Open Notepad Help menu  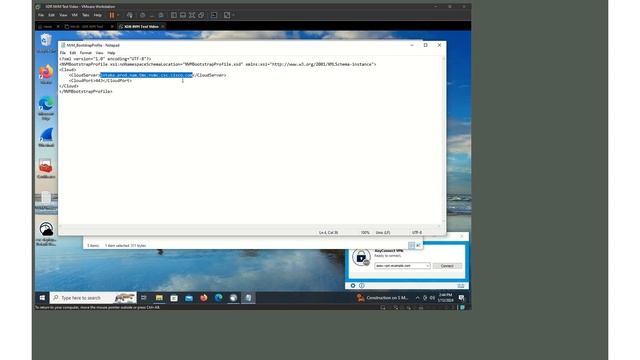coord(111,53)
